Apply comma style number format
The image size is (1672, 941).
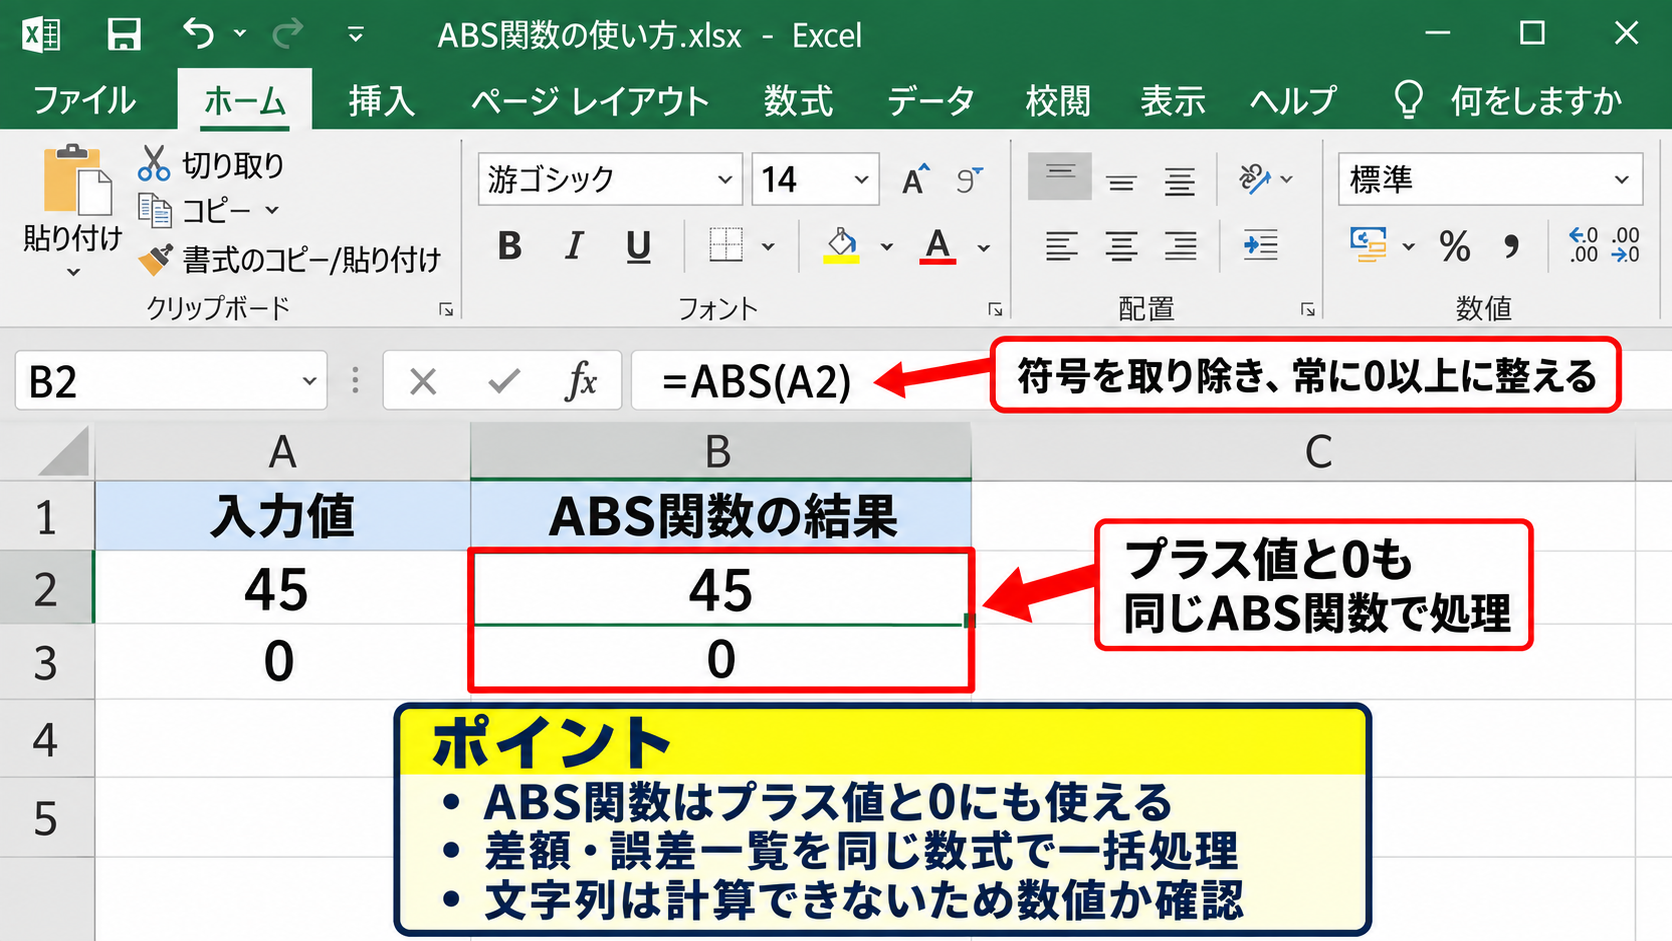[1511, 246]
